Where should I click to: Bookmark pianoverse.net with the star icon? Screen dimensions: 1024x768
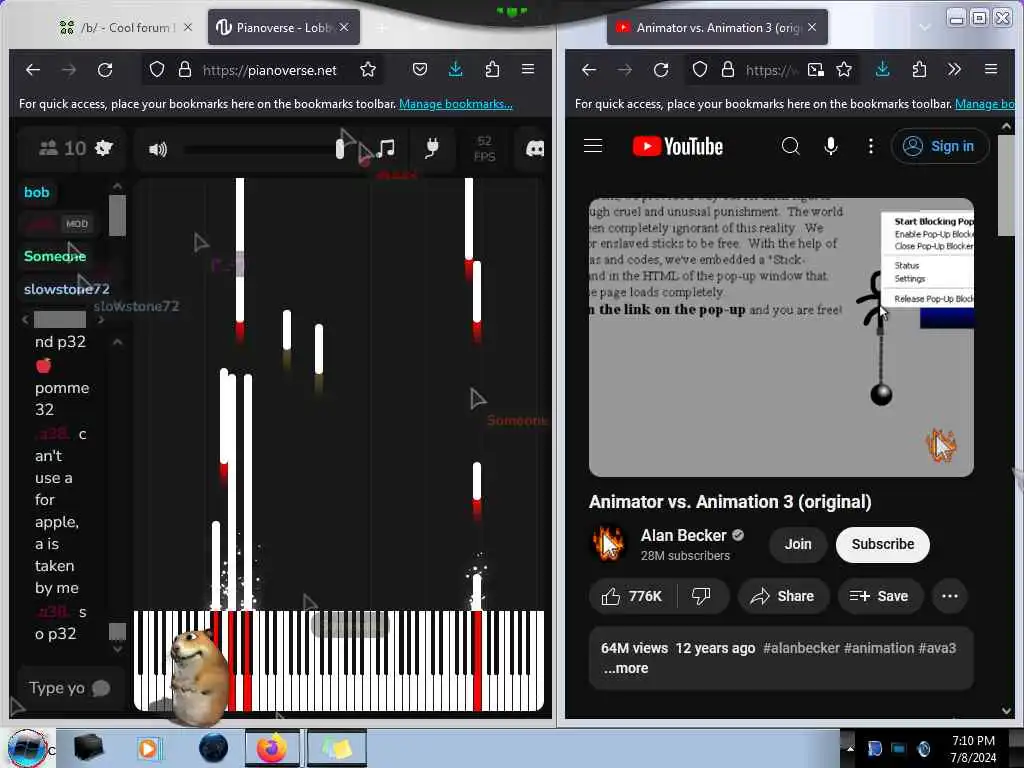[368, 69]
